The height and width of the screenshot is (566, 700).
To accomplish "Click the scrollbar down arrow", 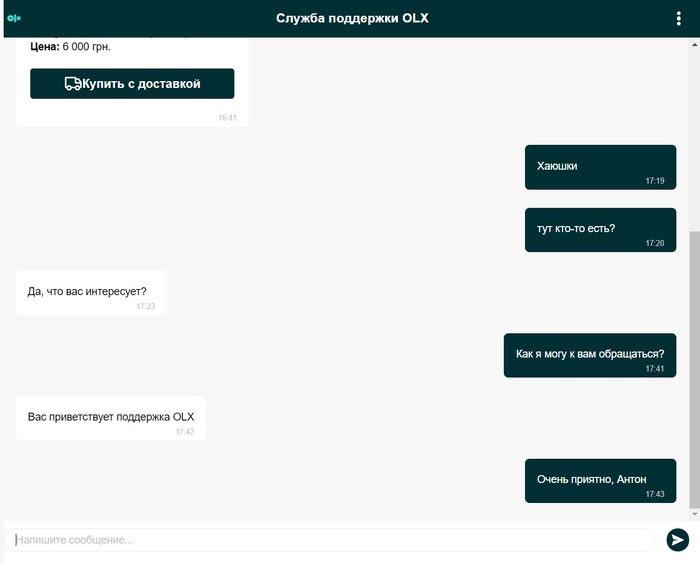I will [694, 513].
